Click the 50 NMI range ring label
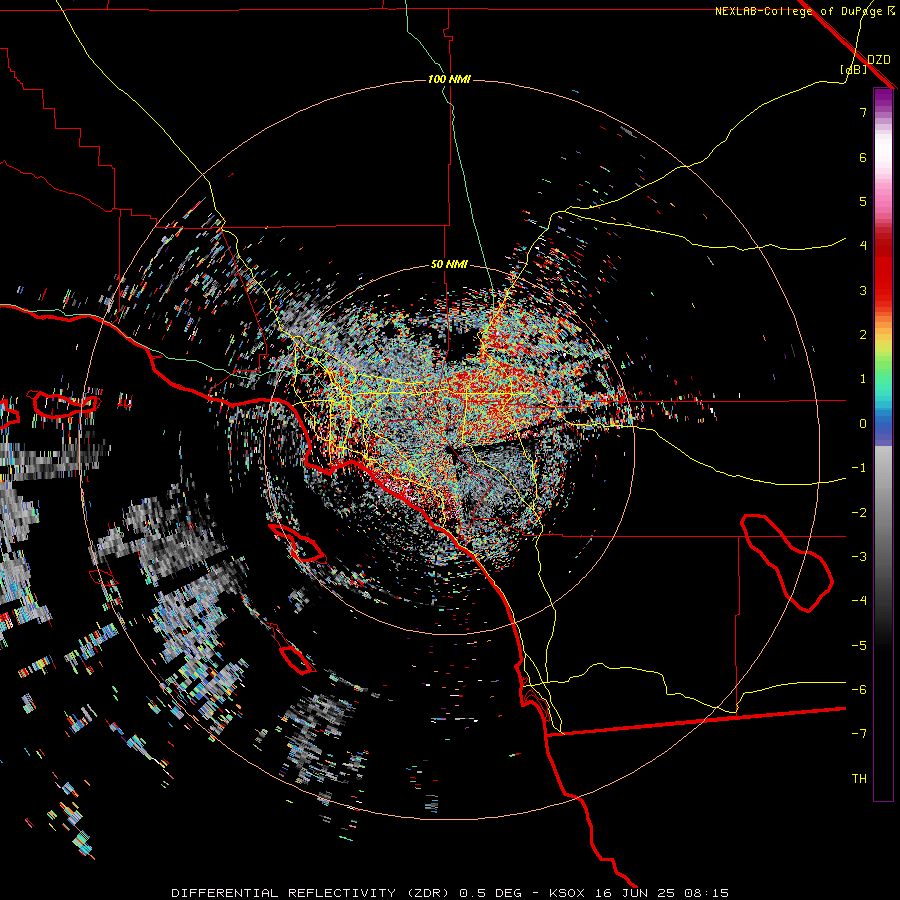The height and width of the screenshot is (900, 900). tap(449, 265)
